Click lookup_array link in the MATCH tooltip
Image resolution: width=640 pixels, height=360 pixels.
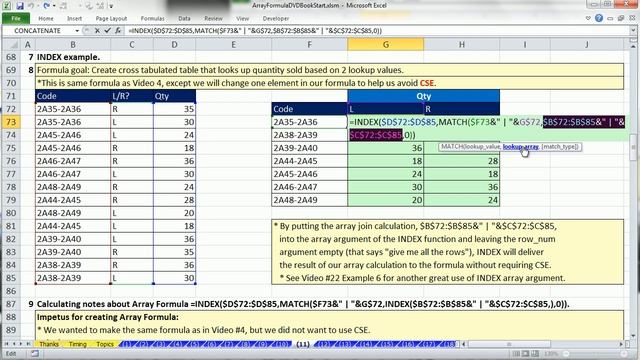point(520,147)
